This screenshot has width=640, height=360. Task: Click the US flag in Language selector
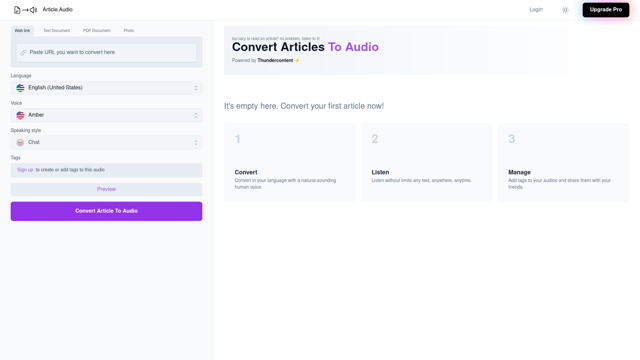20,88
